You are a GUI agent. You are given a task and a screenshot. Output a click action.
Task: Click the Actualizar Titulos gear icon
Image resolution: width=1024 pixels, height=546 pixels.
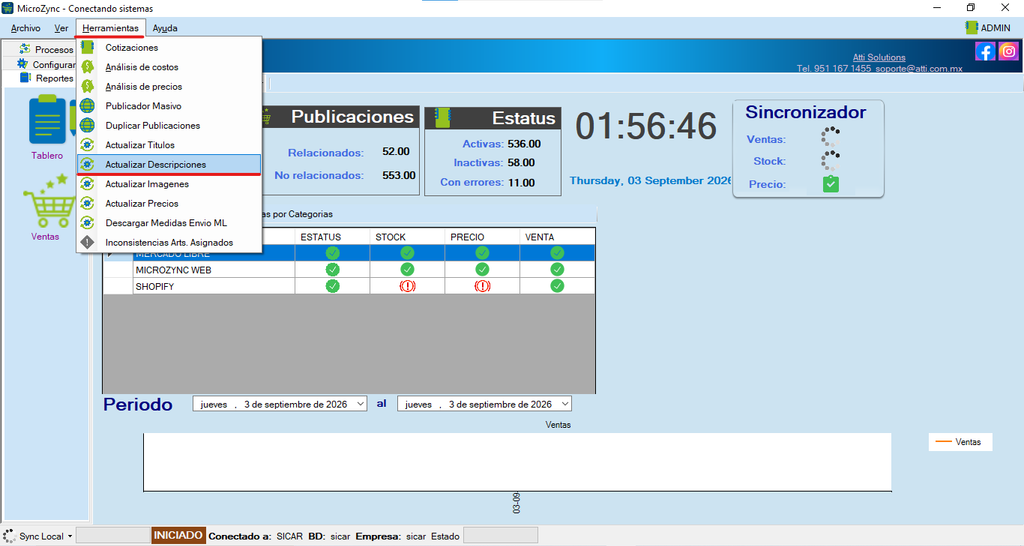(x=88, y=145)
